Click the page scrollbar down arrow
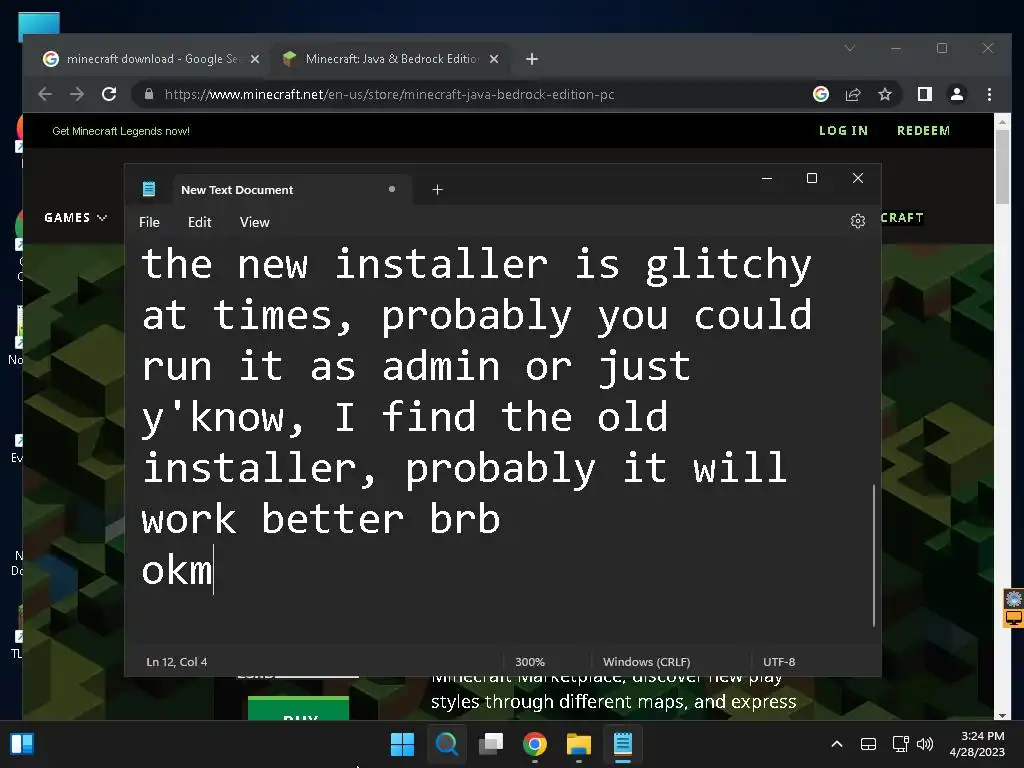Image resolution: width=1024 pixels, height=768 pixels. point(1002,715)
